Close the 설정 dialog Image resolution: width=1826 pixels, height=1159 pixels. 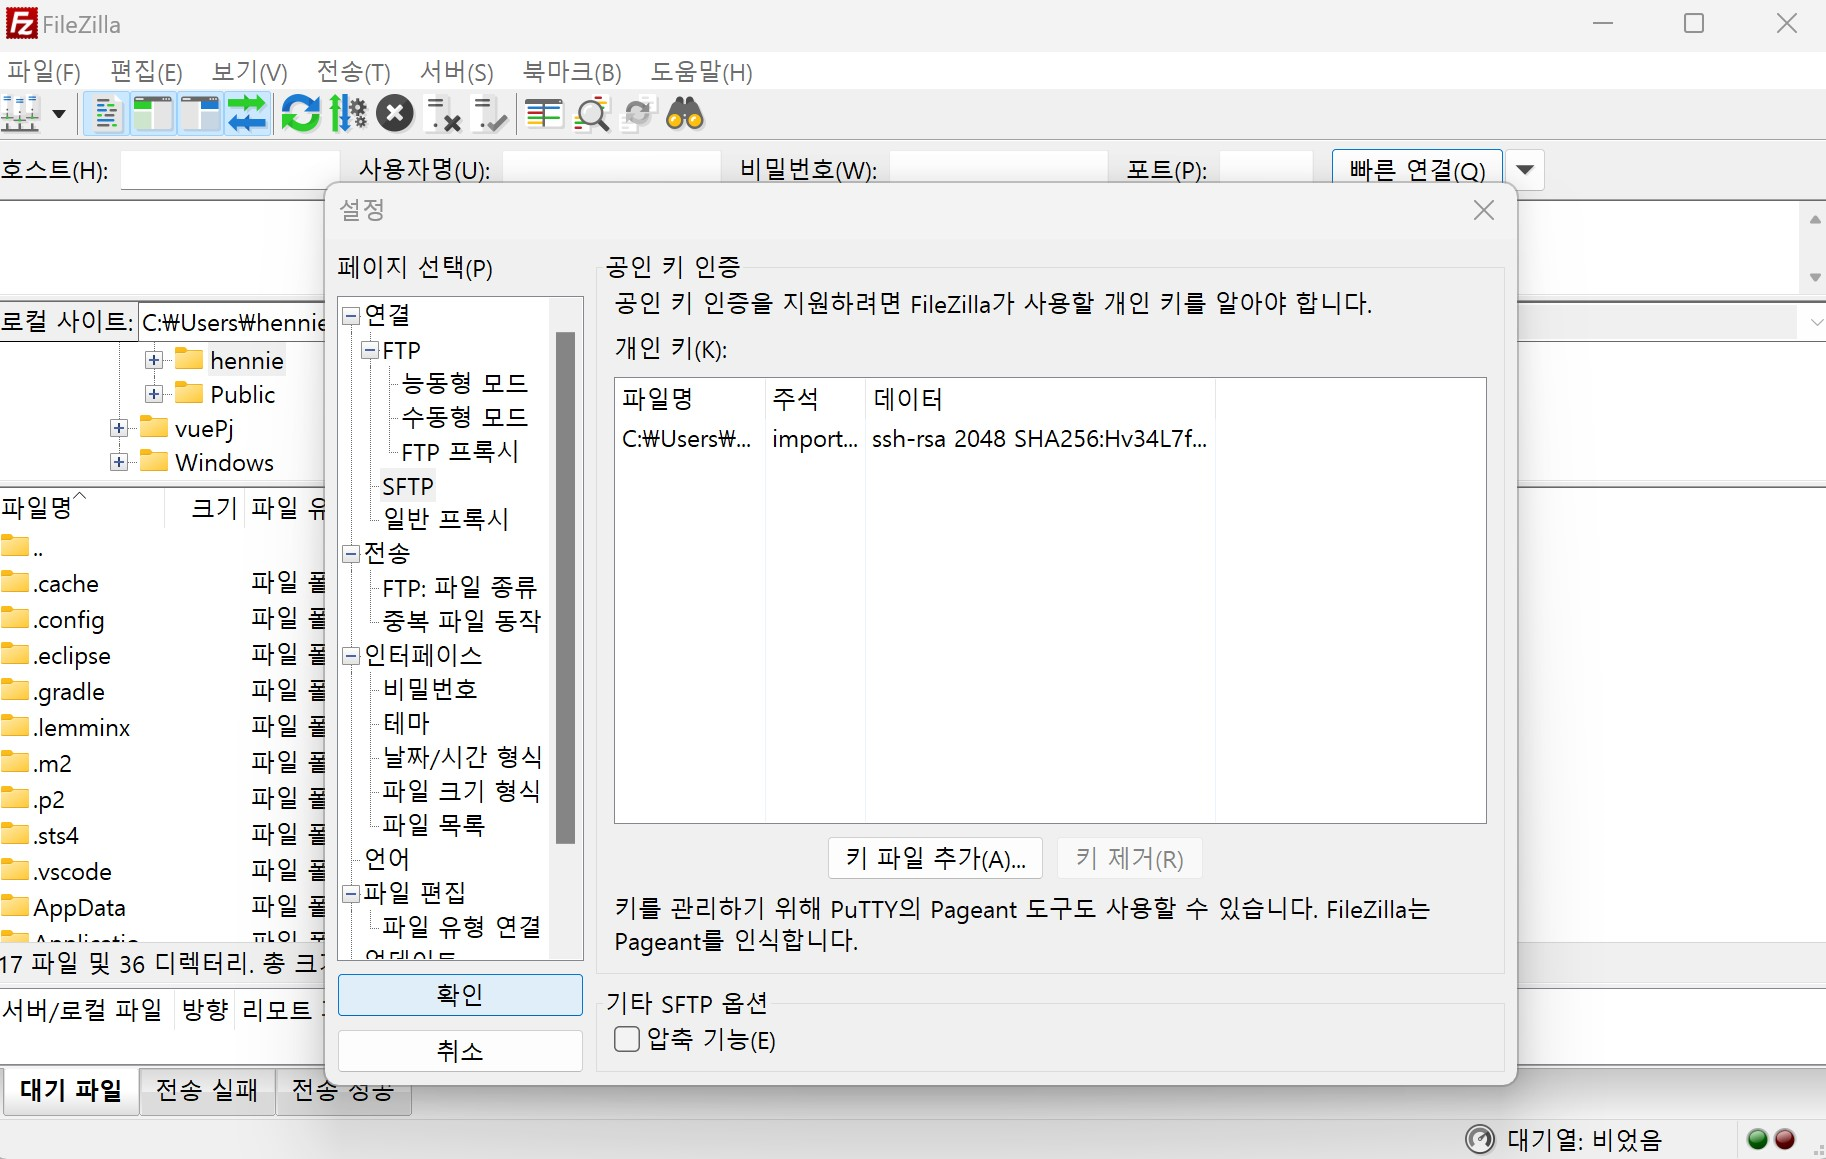[x=1484, y=210]
